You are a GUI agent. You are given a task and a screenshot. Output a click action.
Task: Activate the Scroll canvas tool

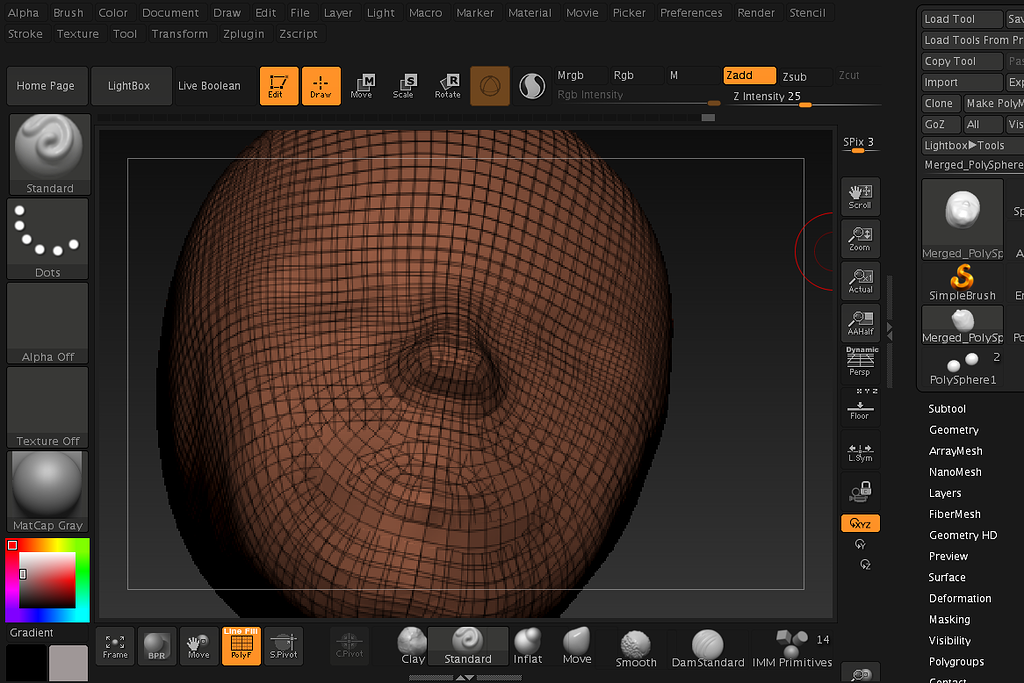860,195
